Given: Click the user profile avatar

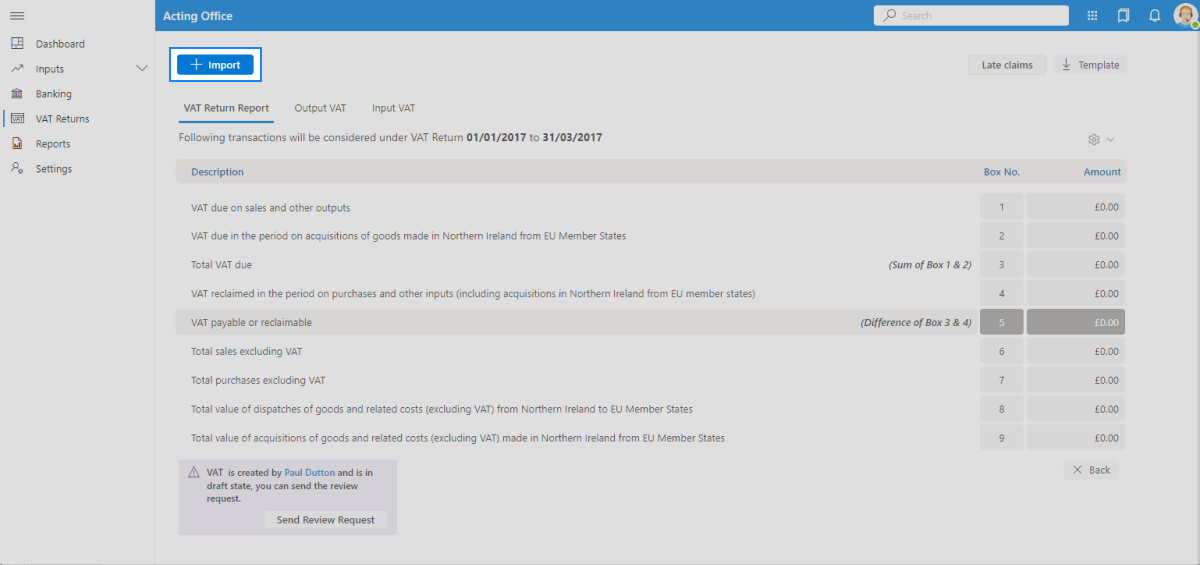Looking at the screenshot, I should pos(1183,15).
